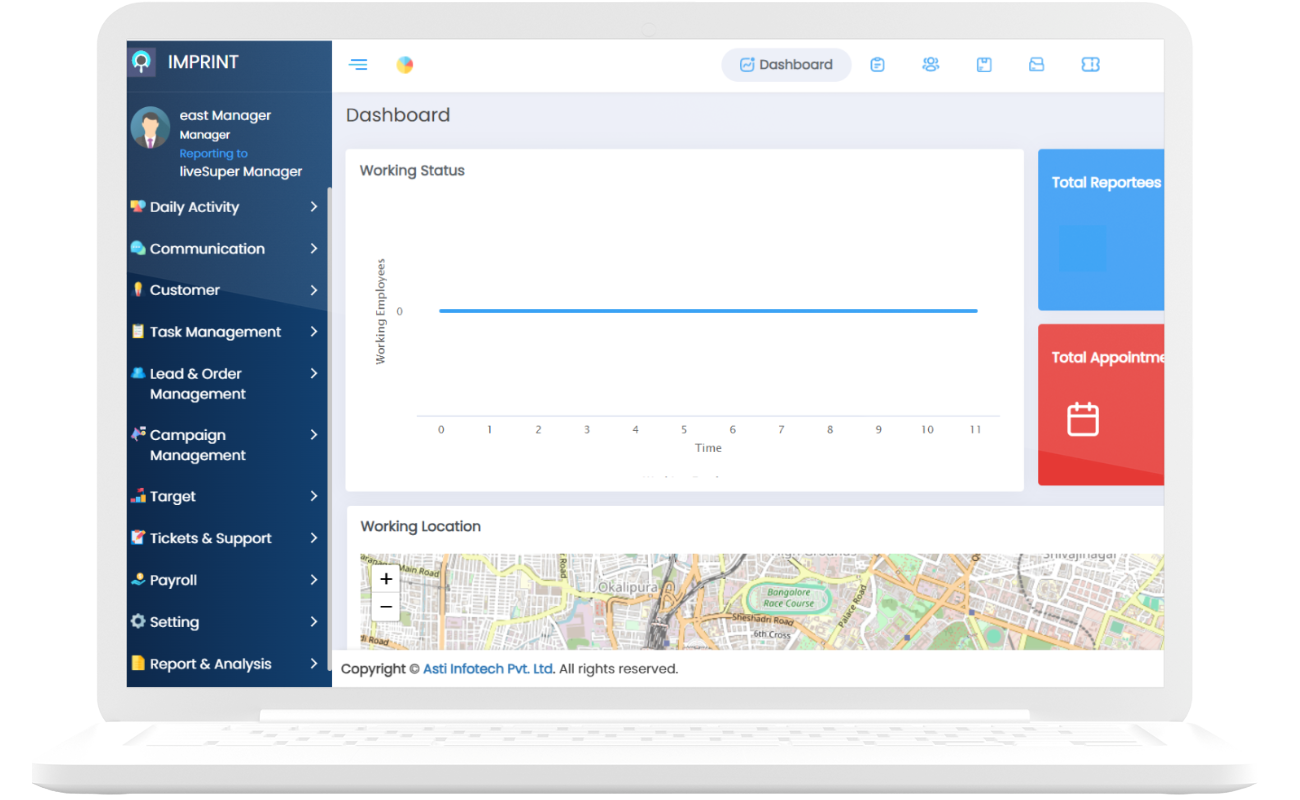Click the blue line in Working Status chart
The height and width of the screenshot is (800, 1300).
708,311
